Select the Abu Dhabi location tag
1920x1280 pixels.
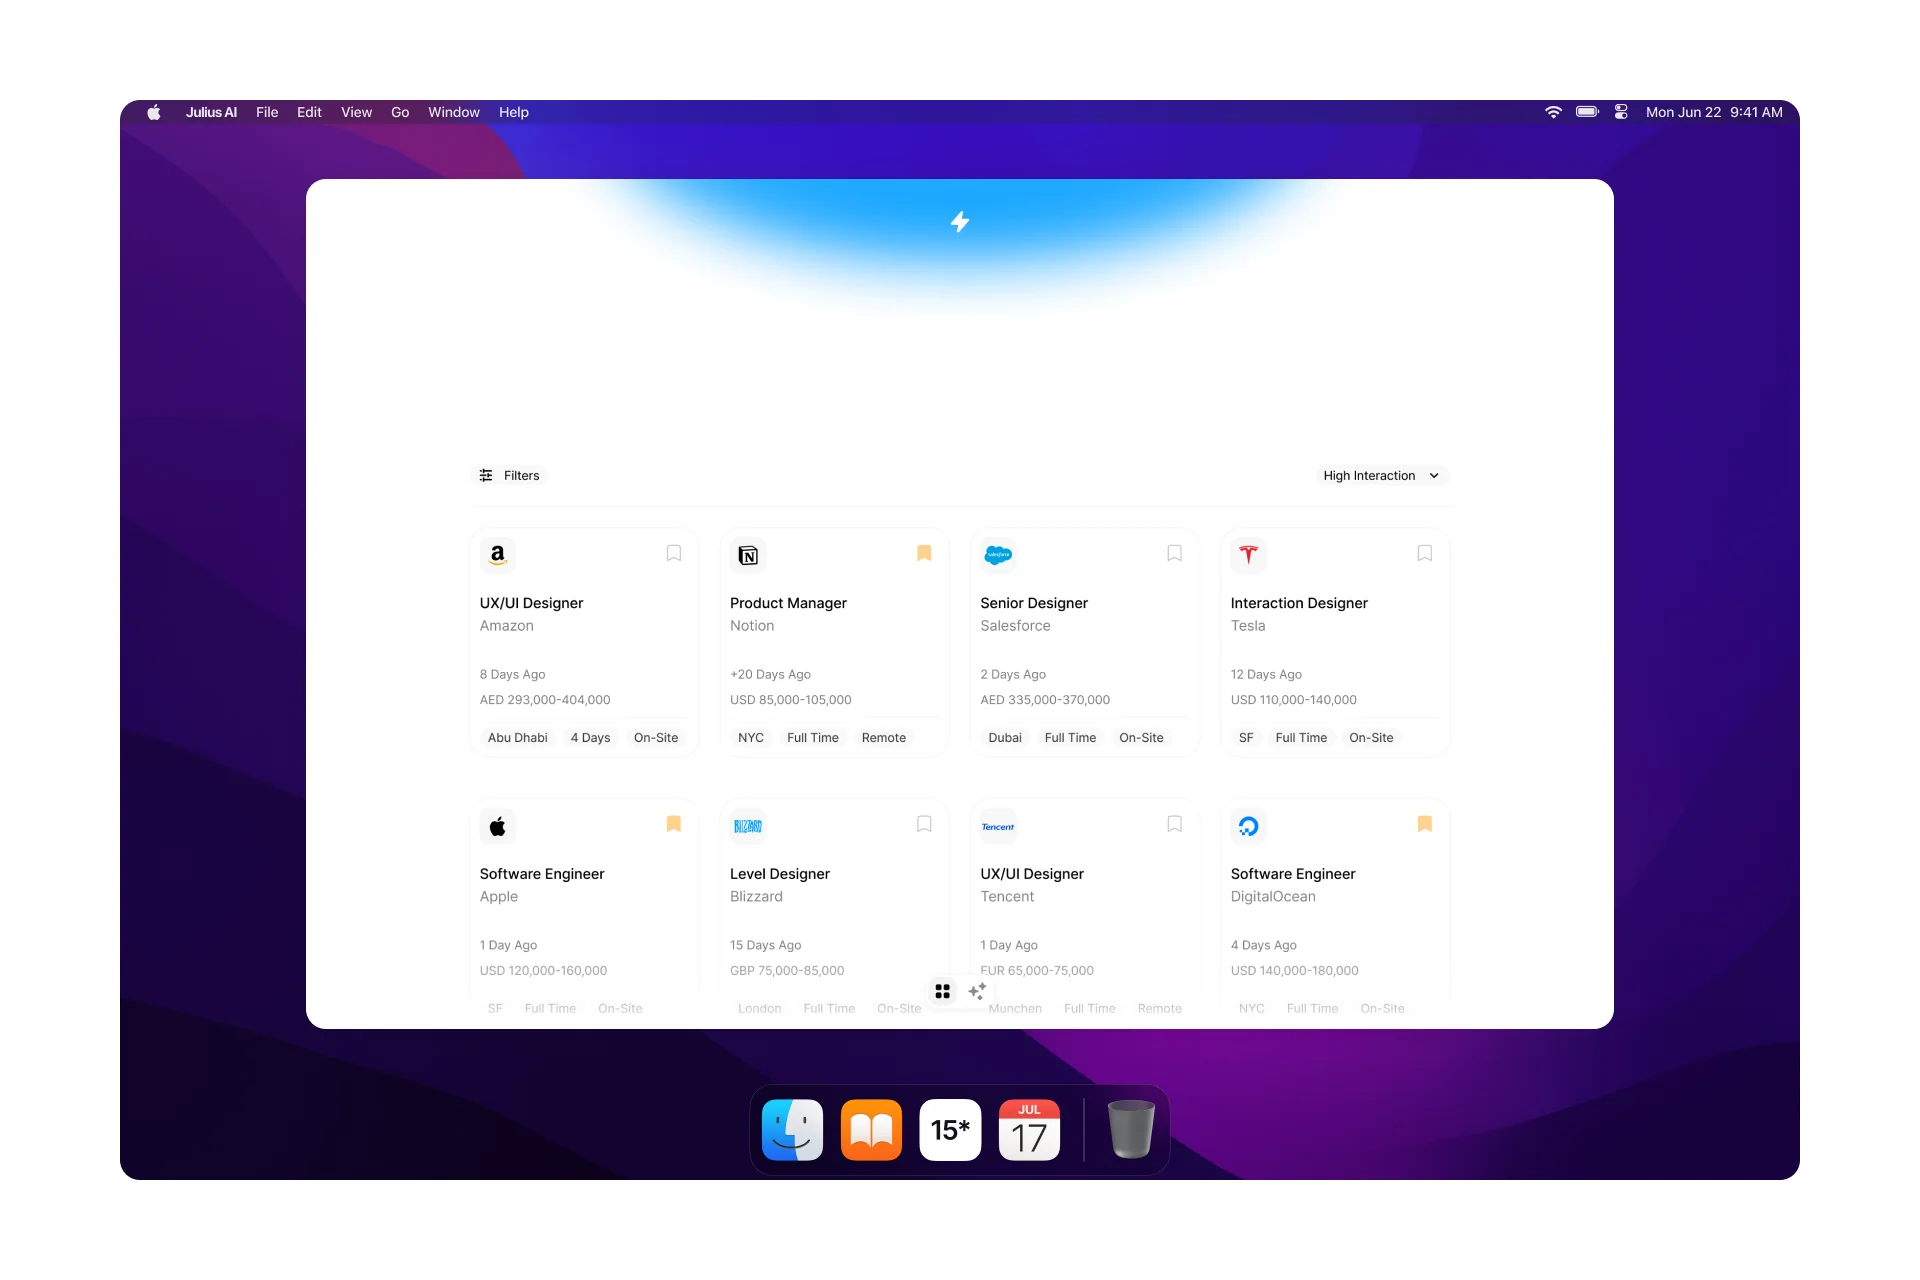518,738
